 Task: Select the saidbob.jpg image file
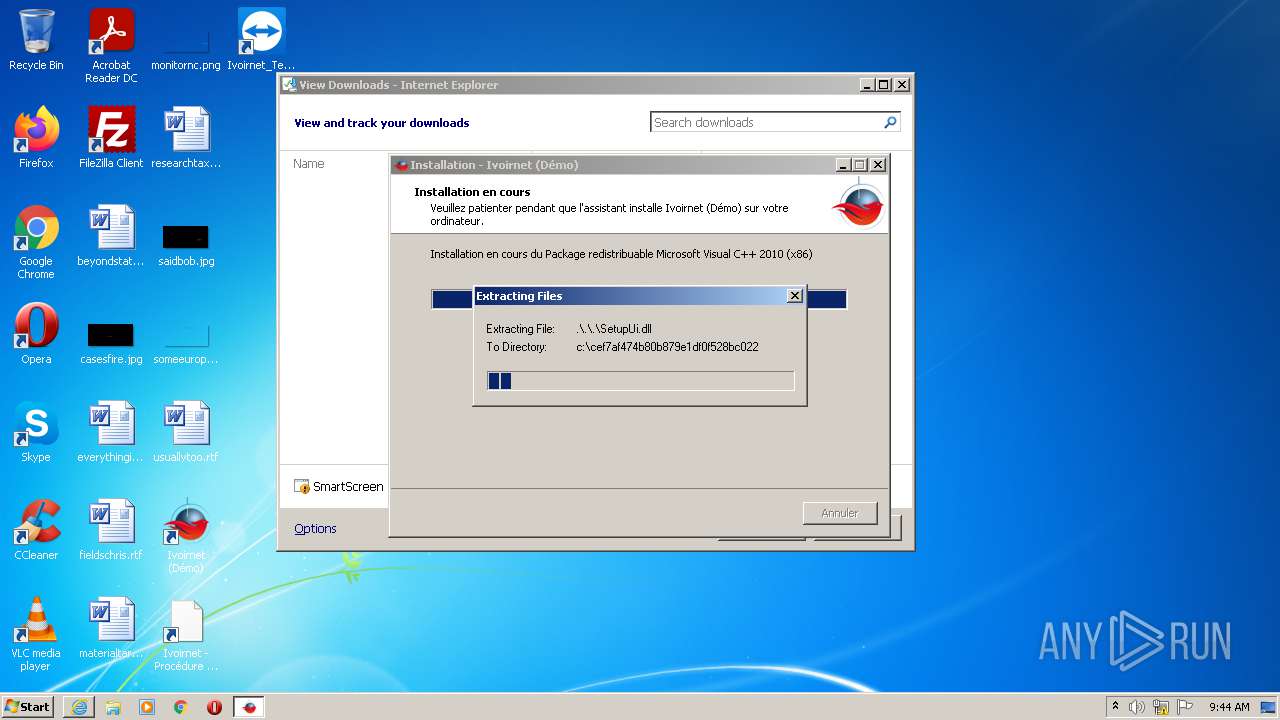[x=186, y=244]
